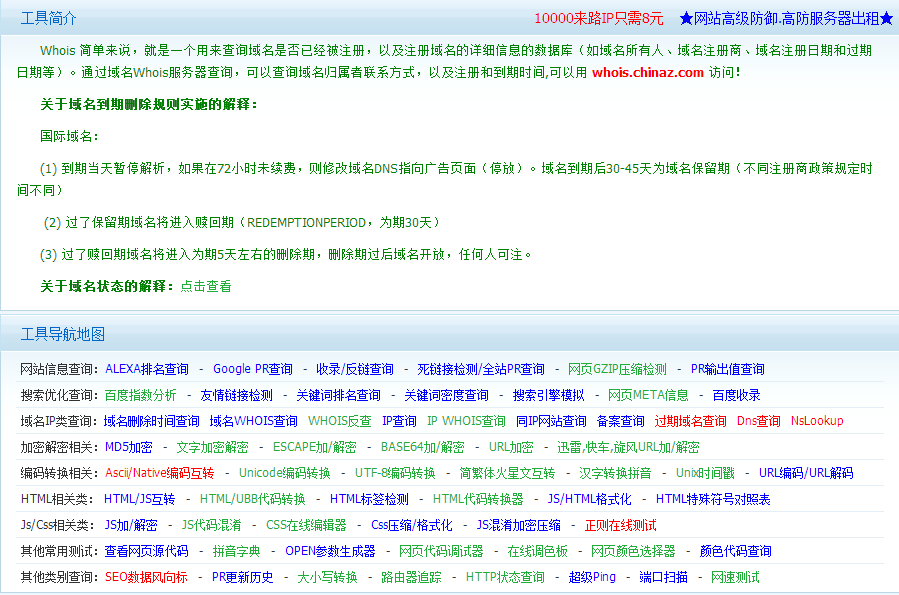Open JS混淆加密压缩 tool
The image size is (899, 595).
pos(519,525)
